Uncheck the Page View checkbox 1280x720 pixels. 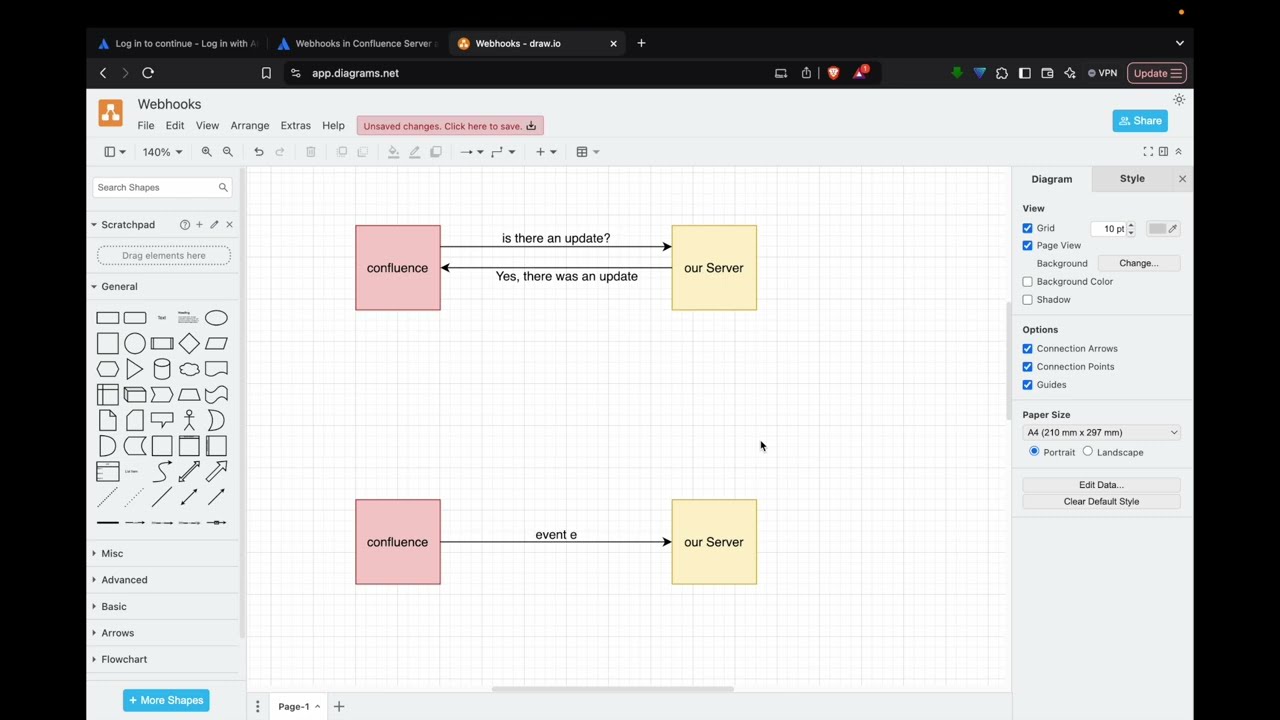coord(1027,245)
